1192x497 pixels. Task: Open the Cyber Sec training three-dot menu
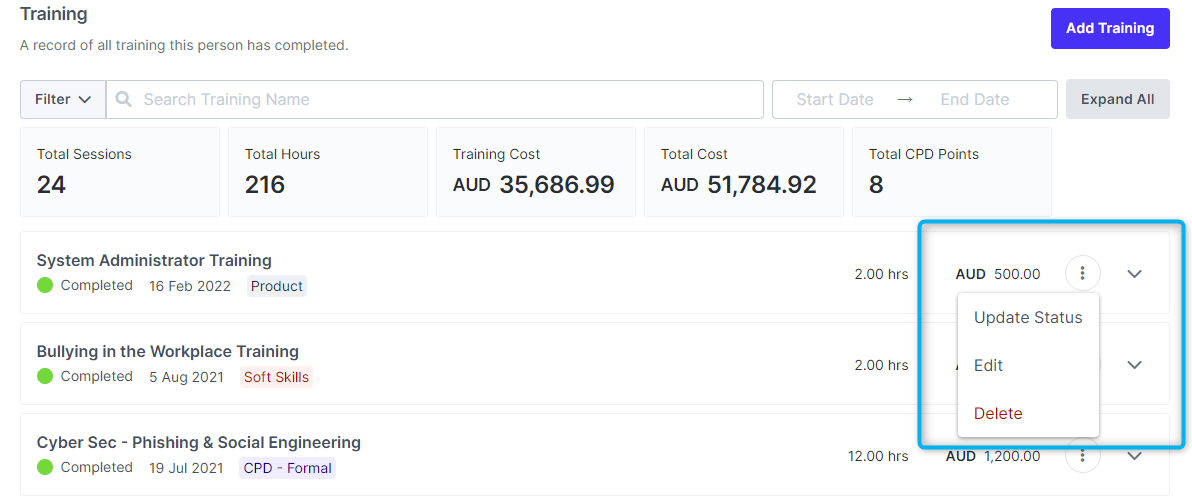(1082, 456)
